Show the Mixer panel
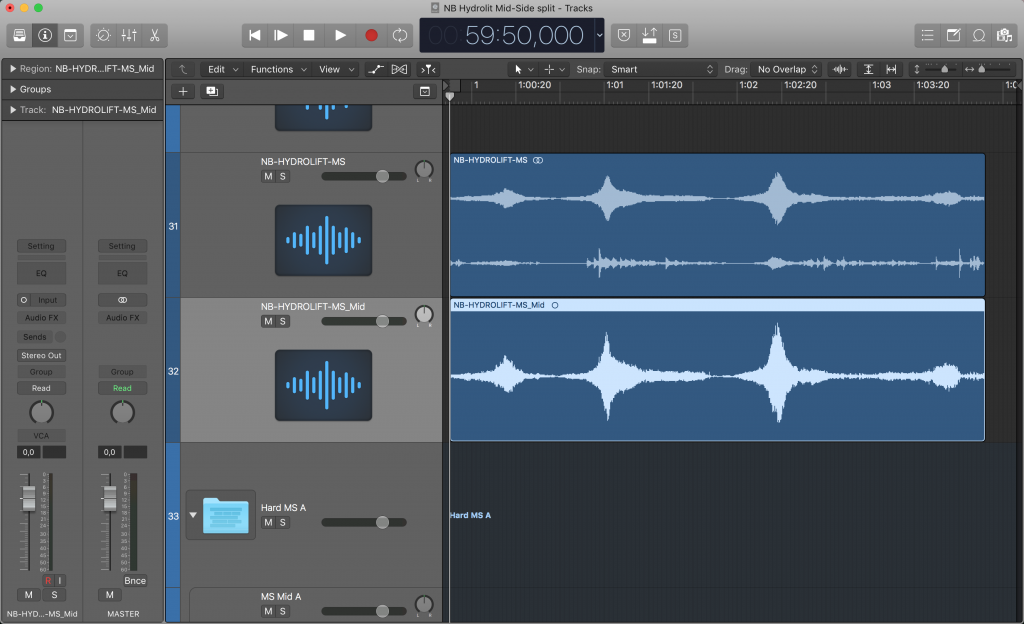This screenshot has height=624, width=1024. coord(129,35)
